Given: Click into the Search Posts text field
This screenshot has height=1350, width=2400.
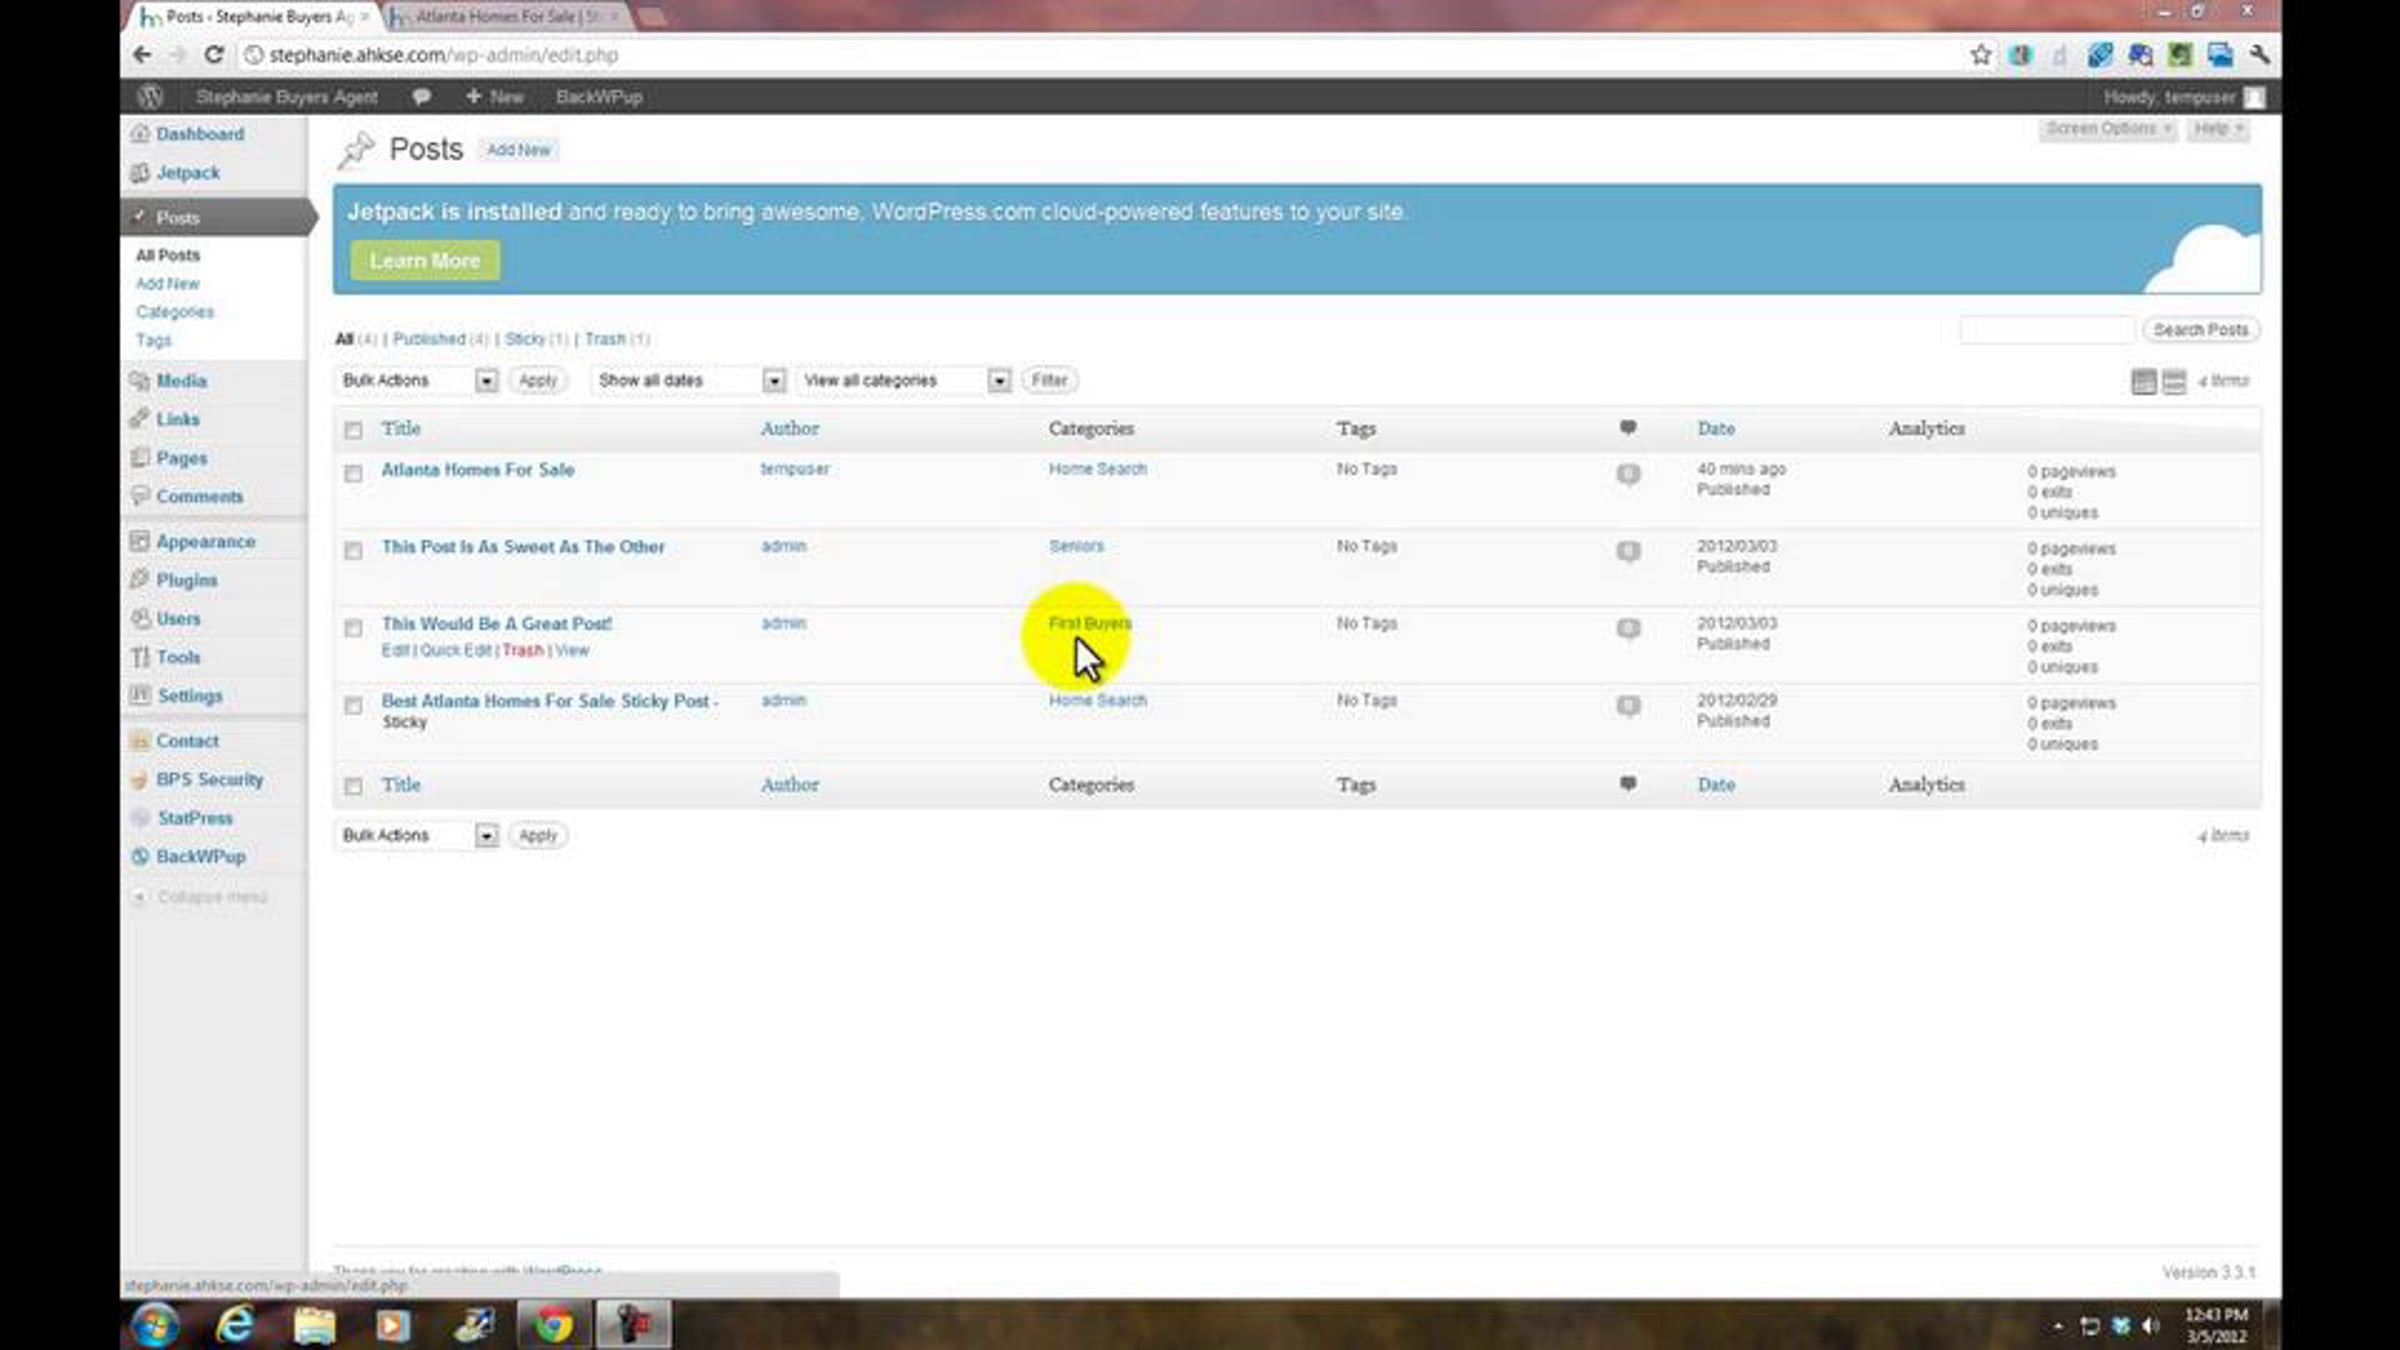Looking at the screenshot, I should pos(2046,330).
